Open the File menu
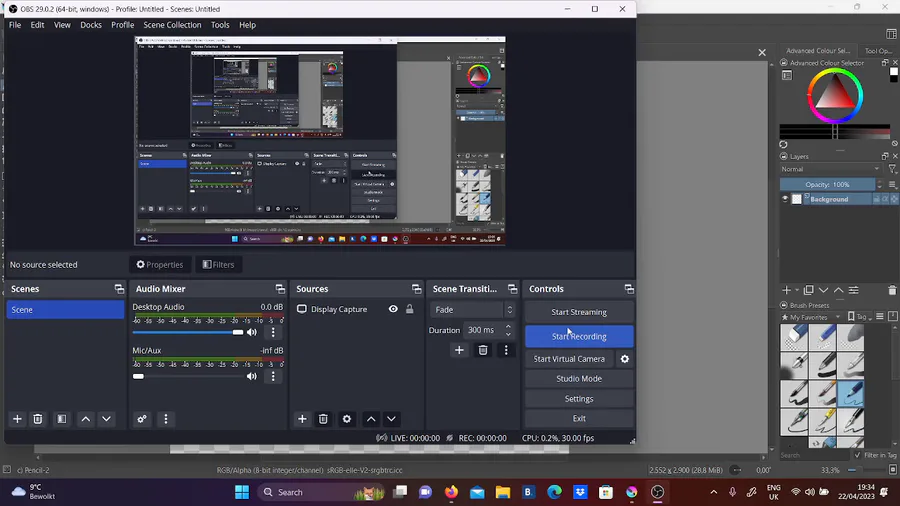This screenshot has height=506, width=900. pos(15,25)
